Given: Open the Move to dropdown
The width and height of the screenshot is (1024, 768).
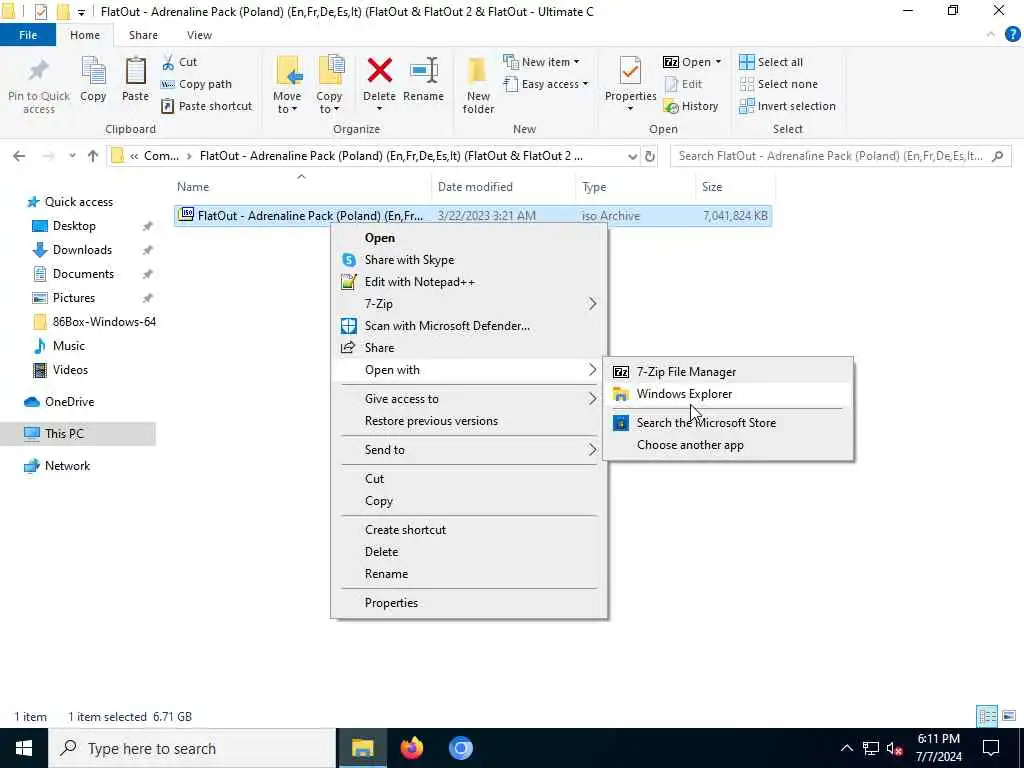Looking at the screenshot, I should click(x=287, y=85).
